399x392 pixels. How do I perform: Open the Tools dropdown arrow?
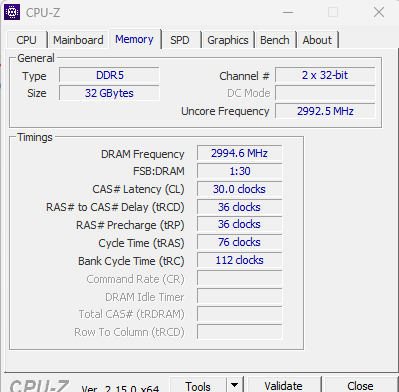coord(235,385)
